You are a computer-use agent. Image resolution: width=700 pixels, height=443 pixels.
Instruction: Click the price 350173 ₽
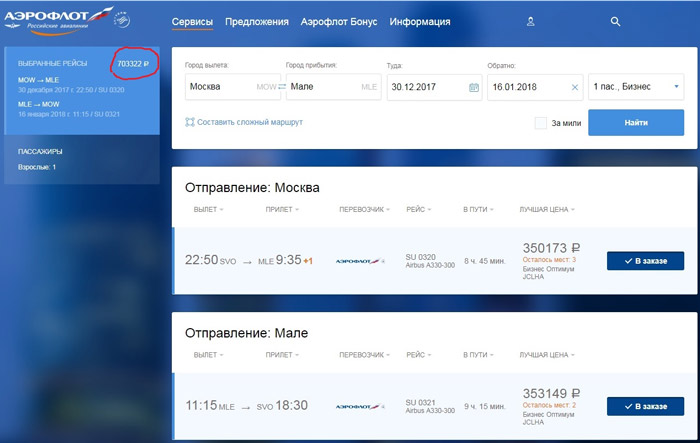551,248
